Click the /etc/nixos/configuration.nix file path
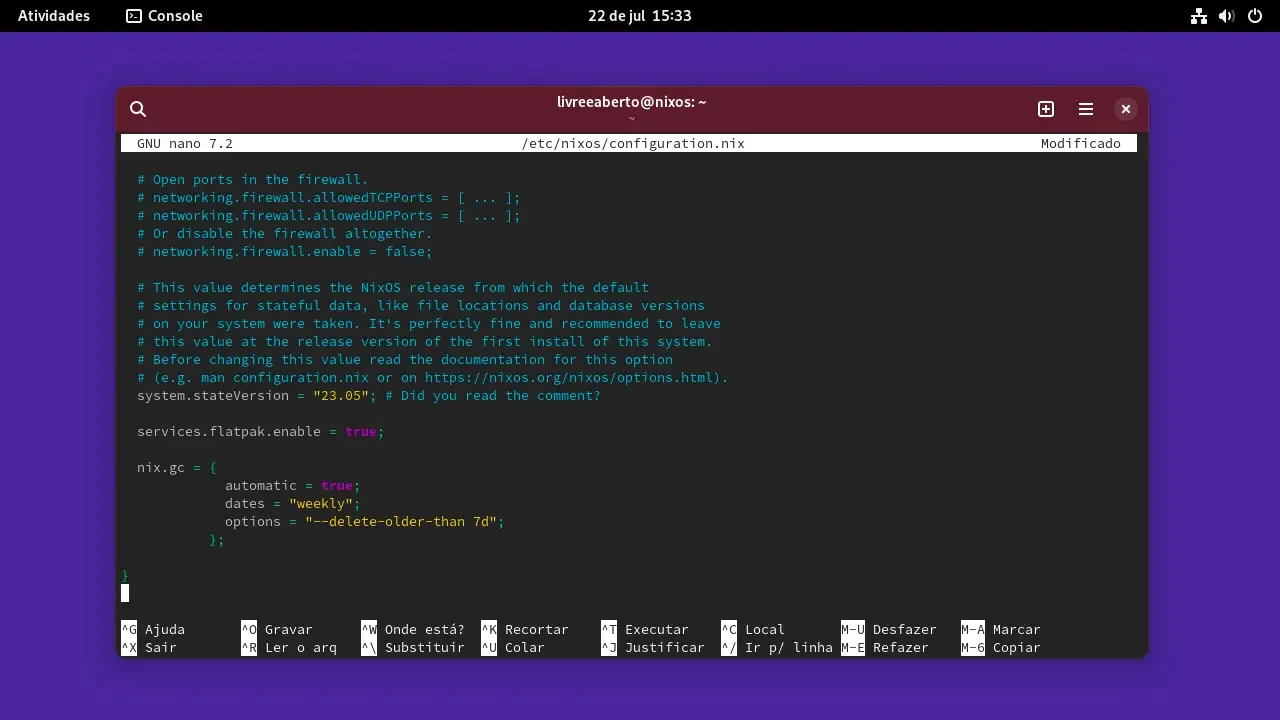This screenshot has width=1280, height=720. [633, 143]
